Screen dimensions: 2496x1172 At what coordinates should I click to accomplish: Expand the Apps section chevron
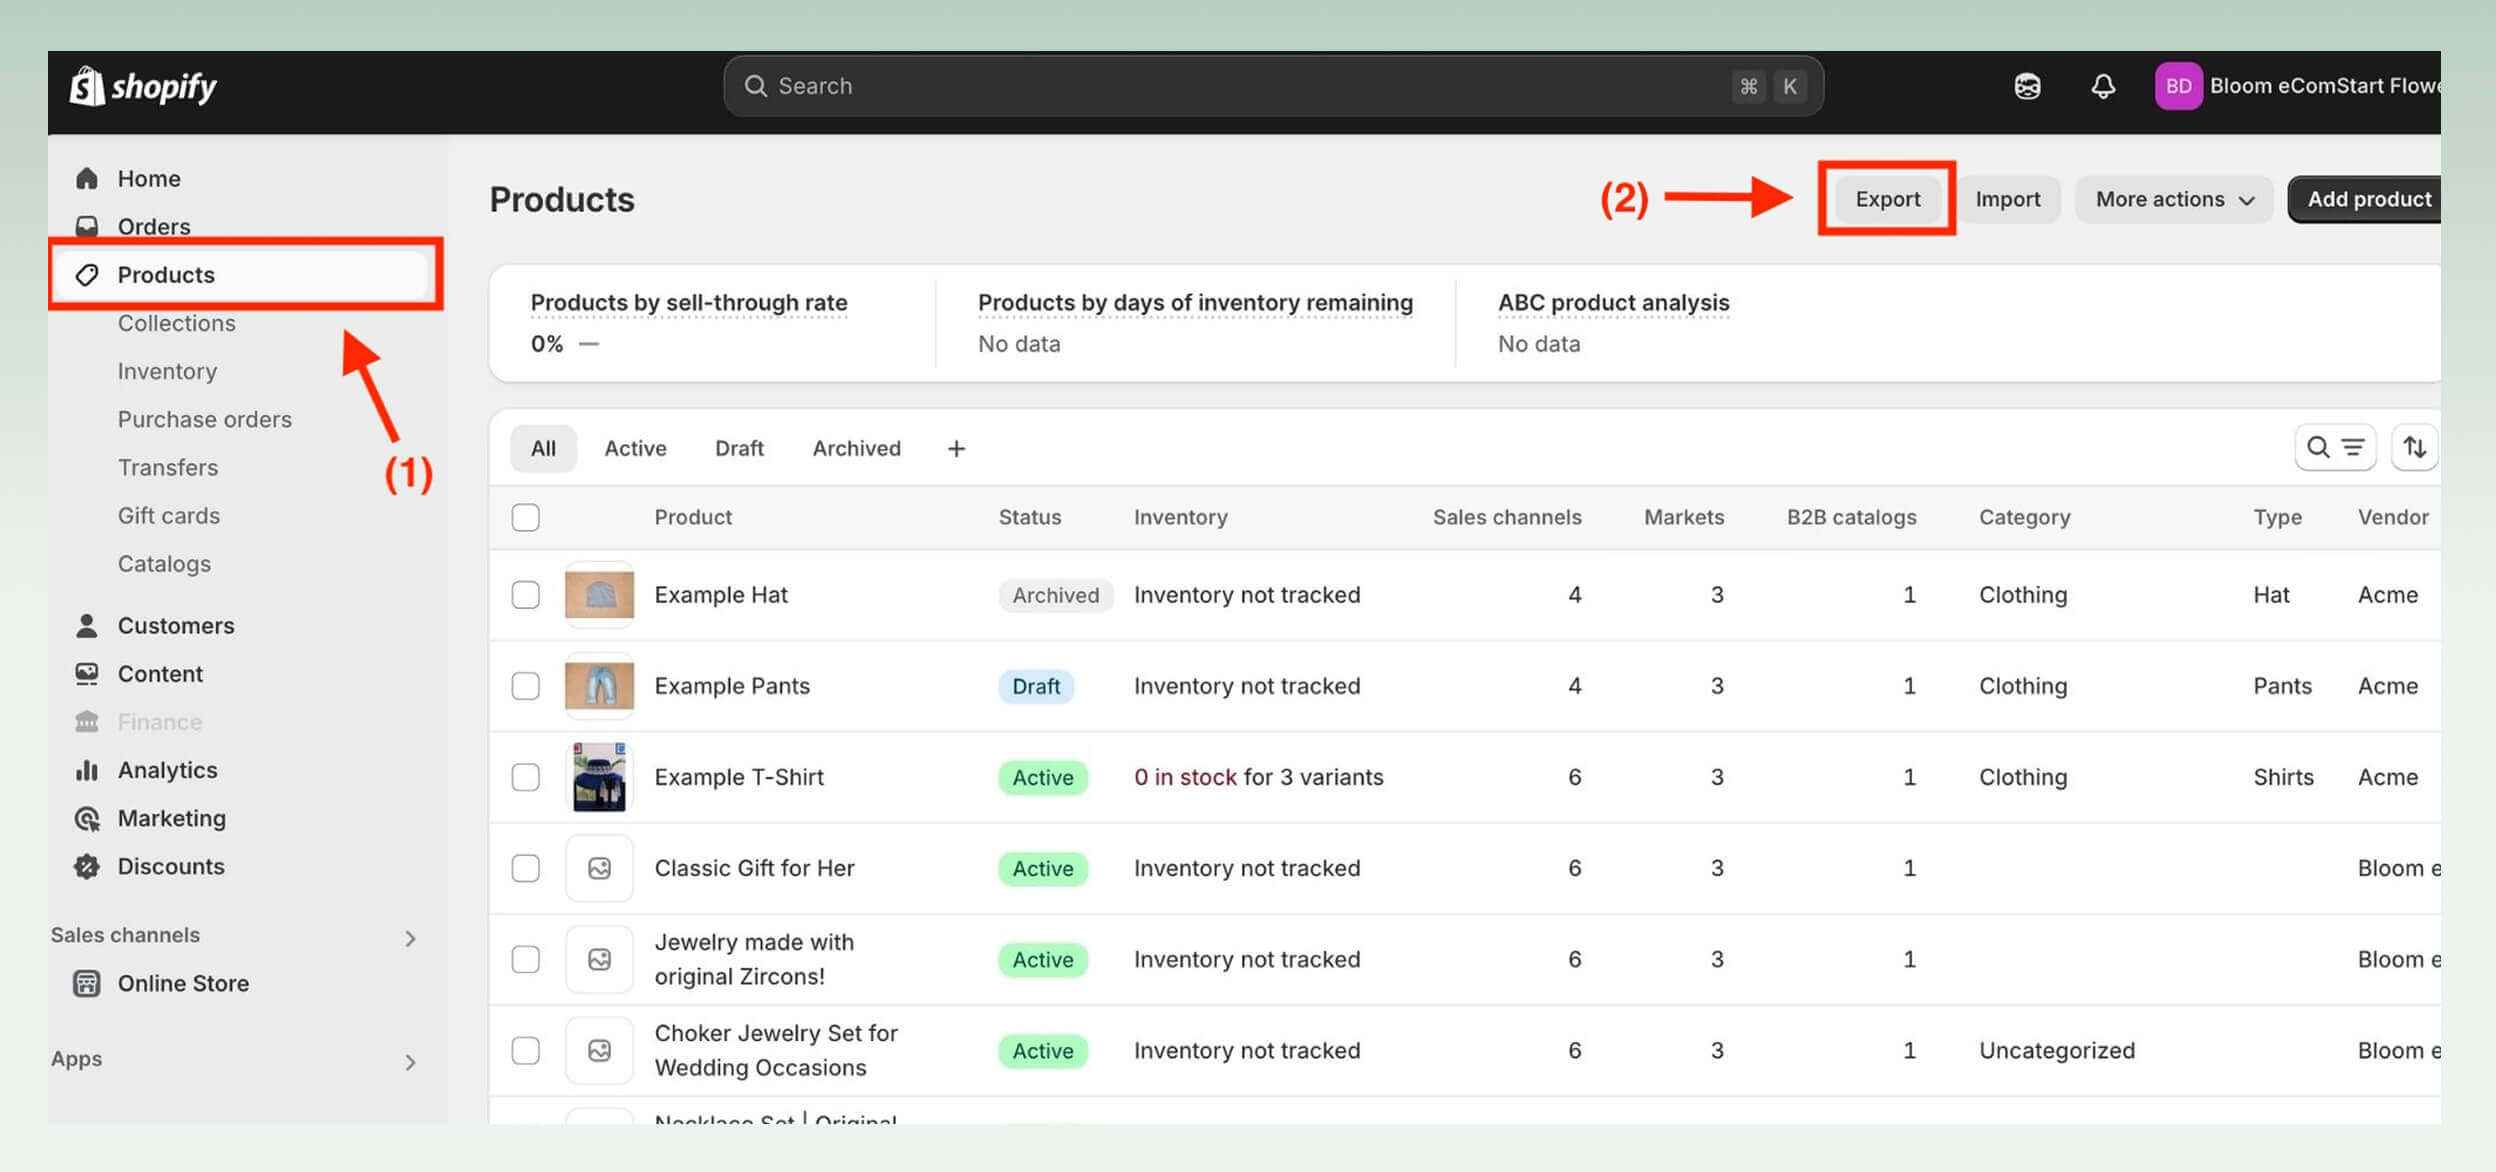pos(410,1062)
